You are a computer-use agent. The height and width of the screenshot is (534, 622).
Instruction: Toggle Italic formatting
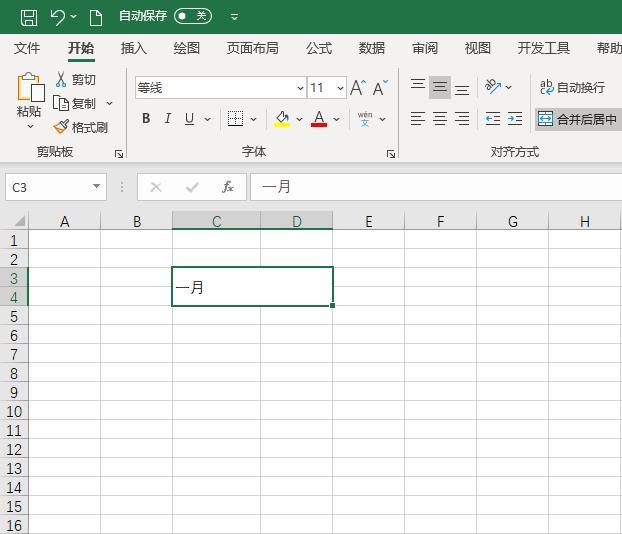point(167,119)
